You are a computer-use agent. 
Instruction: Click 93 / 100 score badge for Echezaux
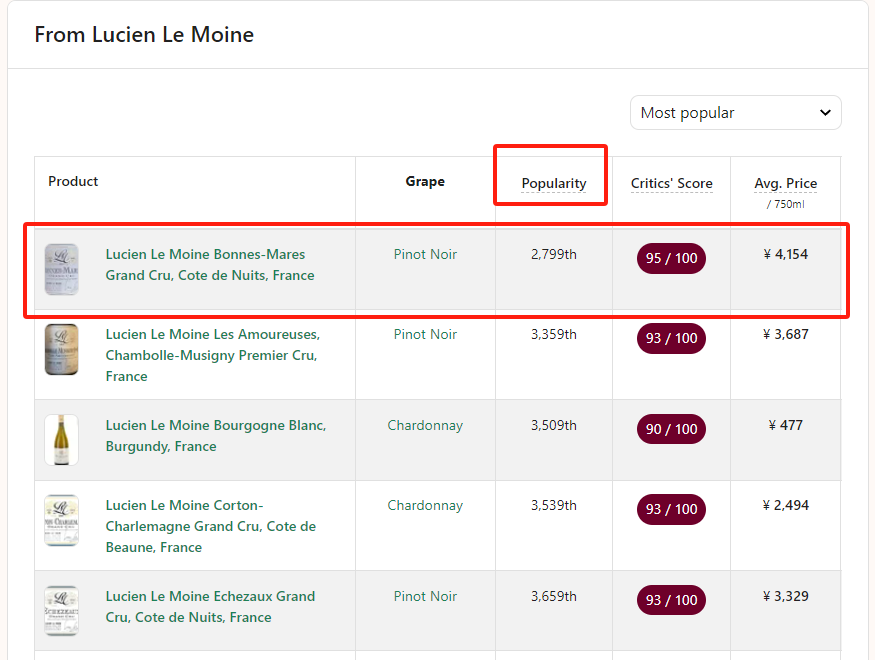(x=671, y=600)
